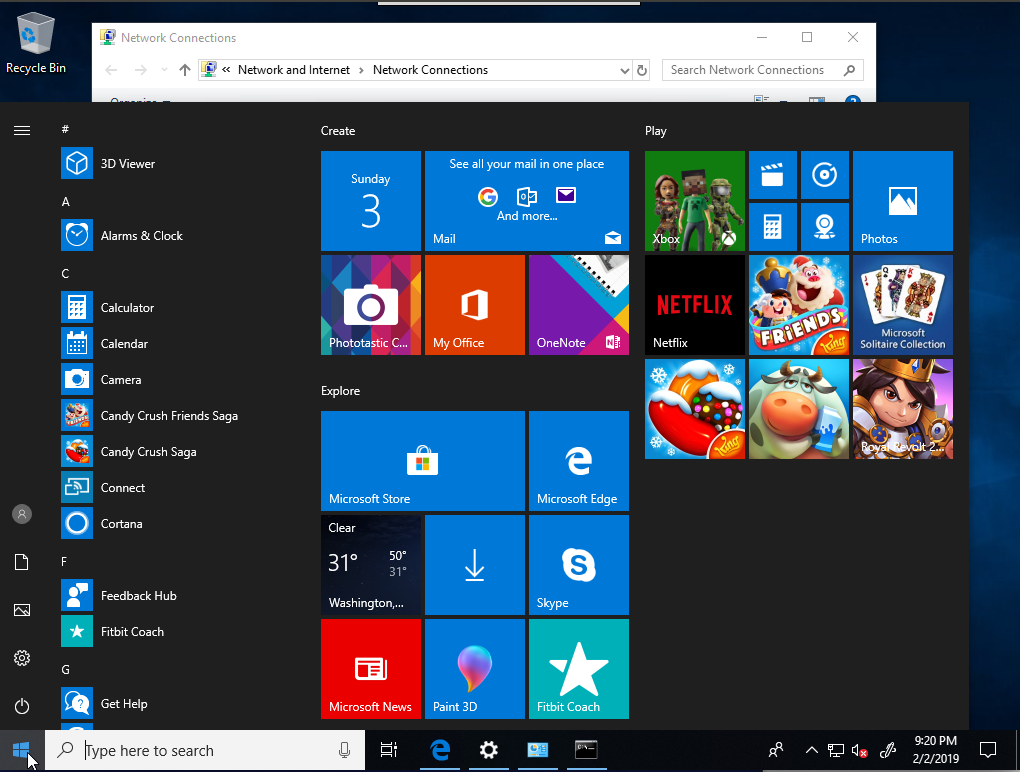Open the Groove Music small tile

pyautogui.click(x=825, y=175)
